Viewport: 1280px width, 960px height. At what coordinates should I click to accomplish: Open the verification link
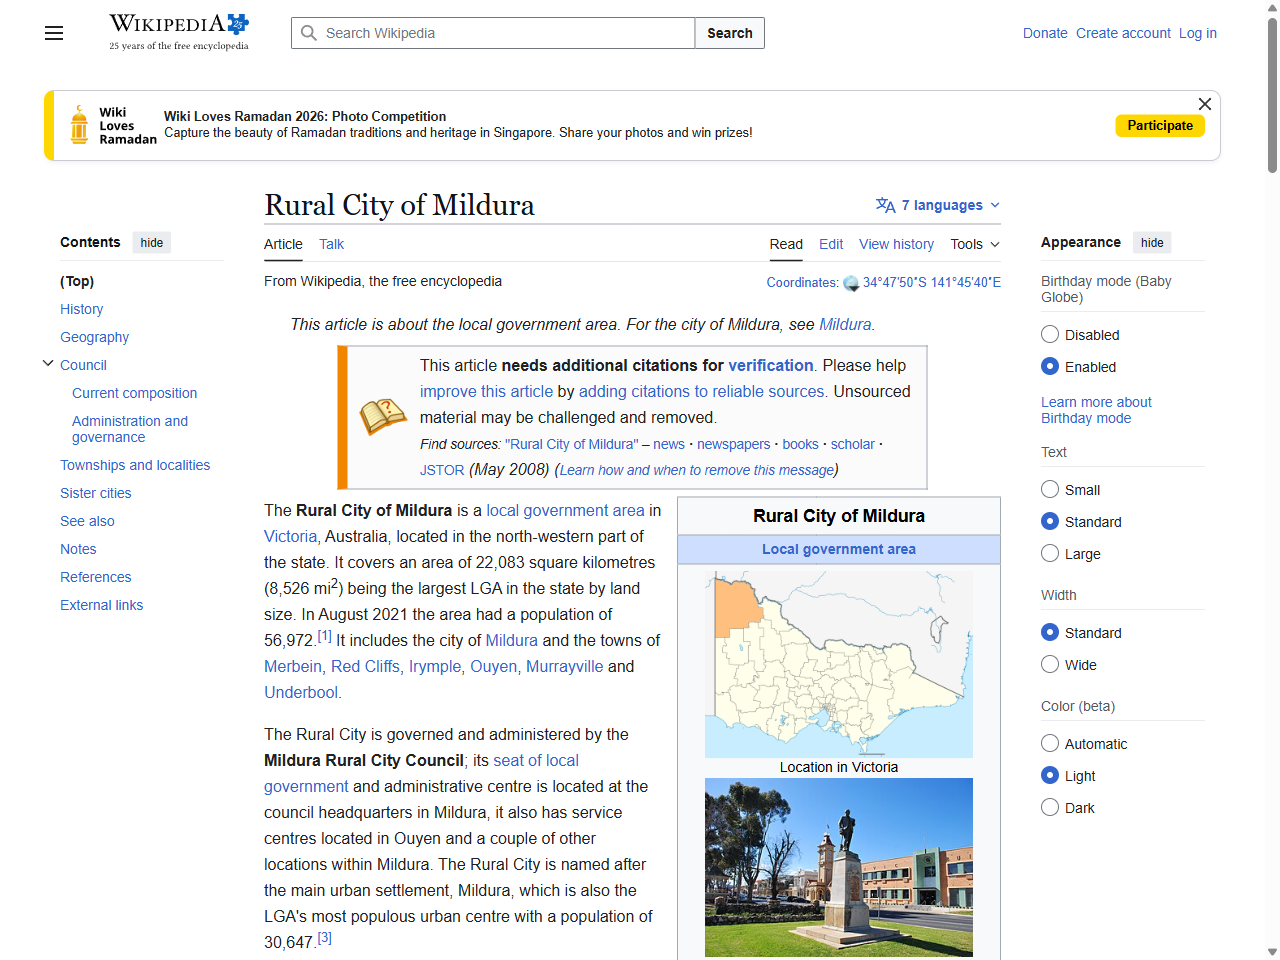point(770,365)
